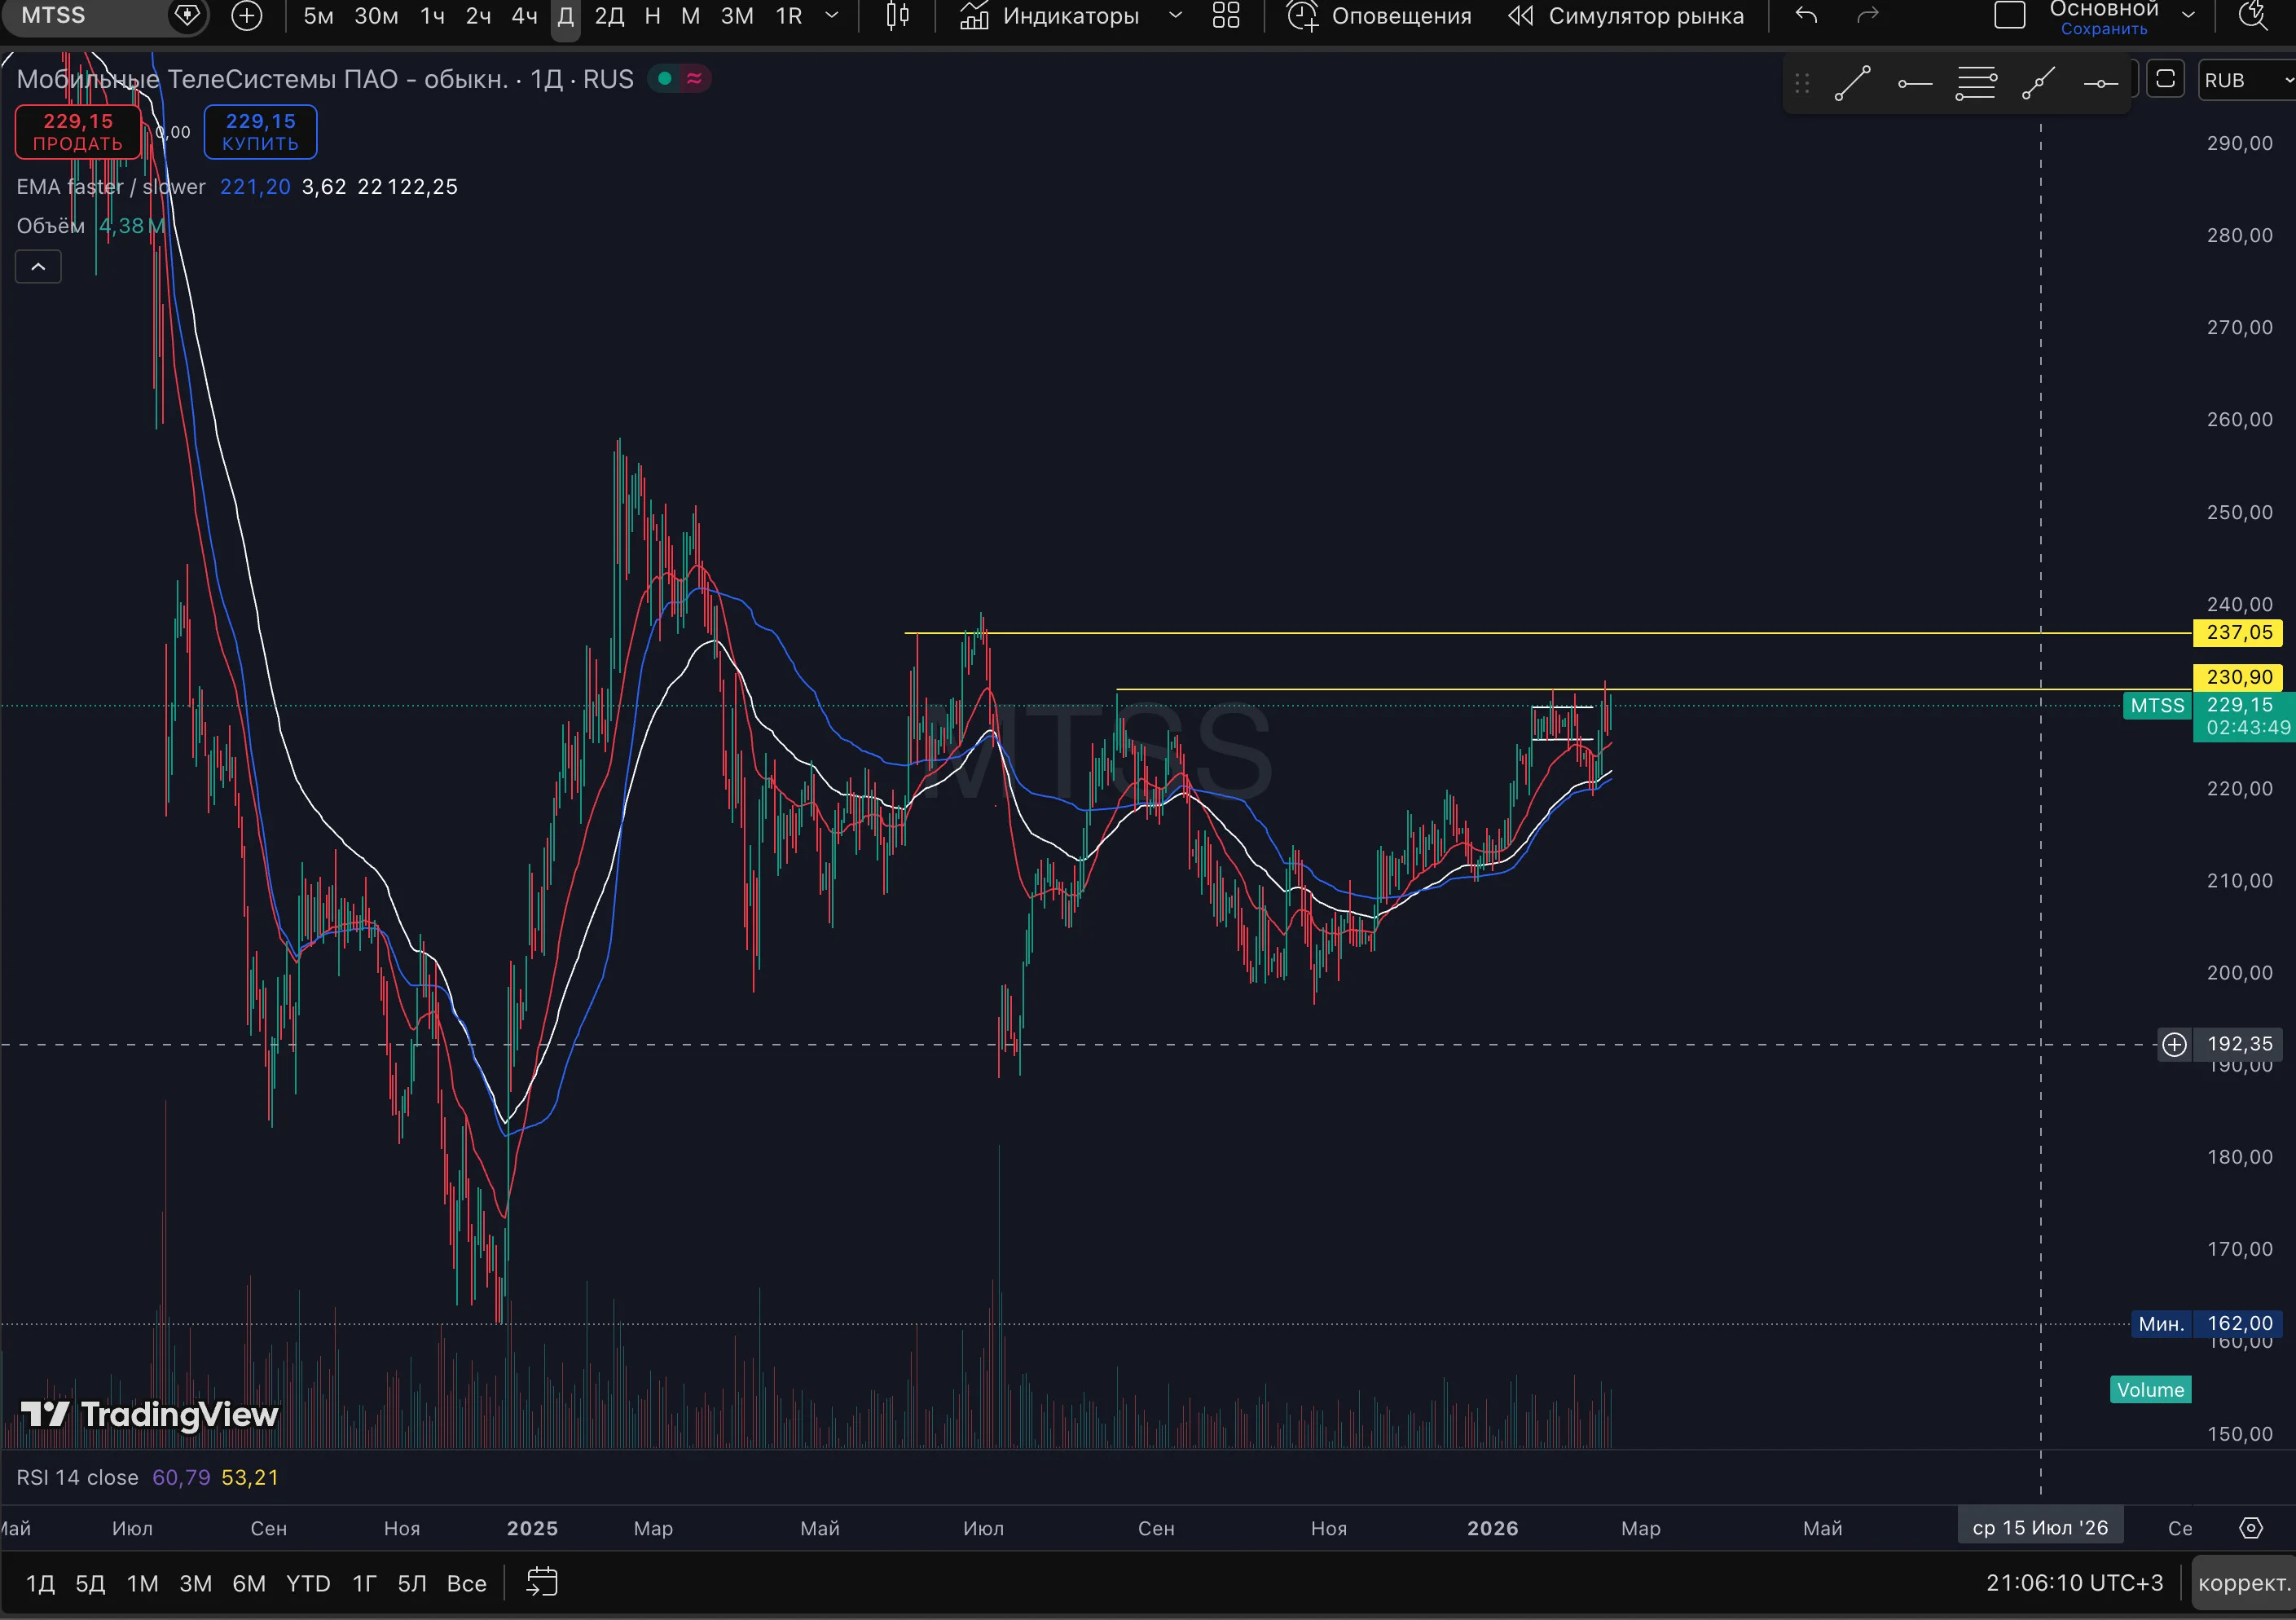Select the EMA faster / slower indicator legend
This screenshot has height=1620, width=2296.
(x=111, y=187)
